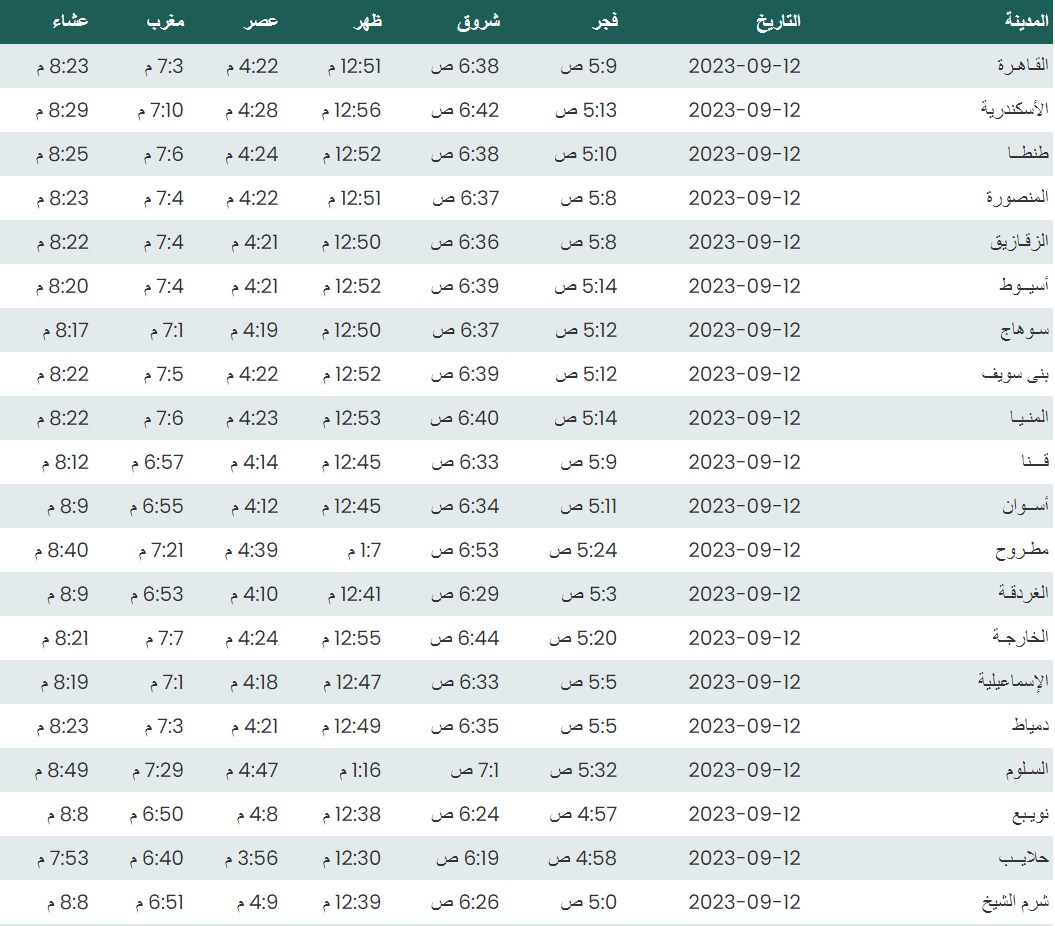This screenshot has width=1055, height=926.
Task: Click the الأسكندرية (Alexandria) city name
Action: 1014,110
